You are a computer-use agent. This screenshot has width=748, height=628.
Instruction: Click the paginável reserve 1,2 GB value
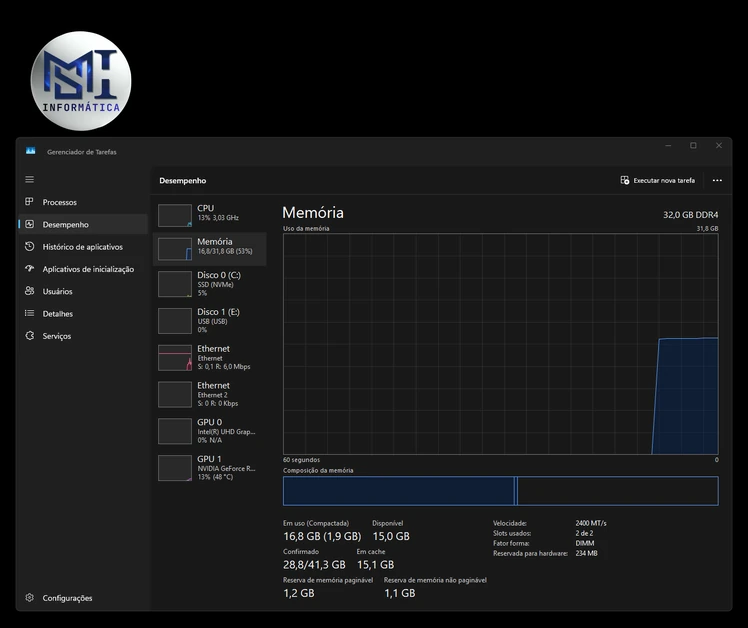(299, 593)
